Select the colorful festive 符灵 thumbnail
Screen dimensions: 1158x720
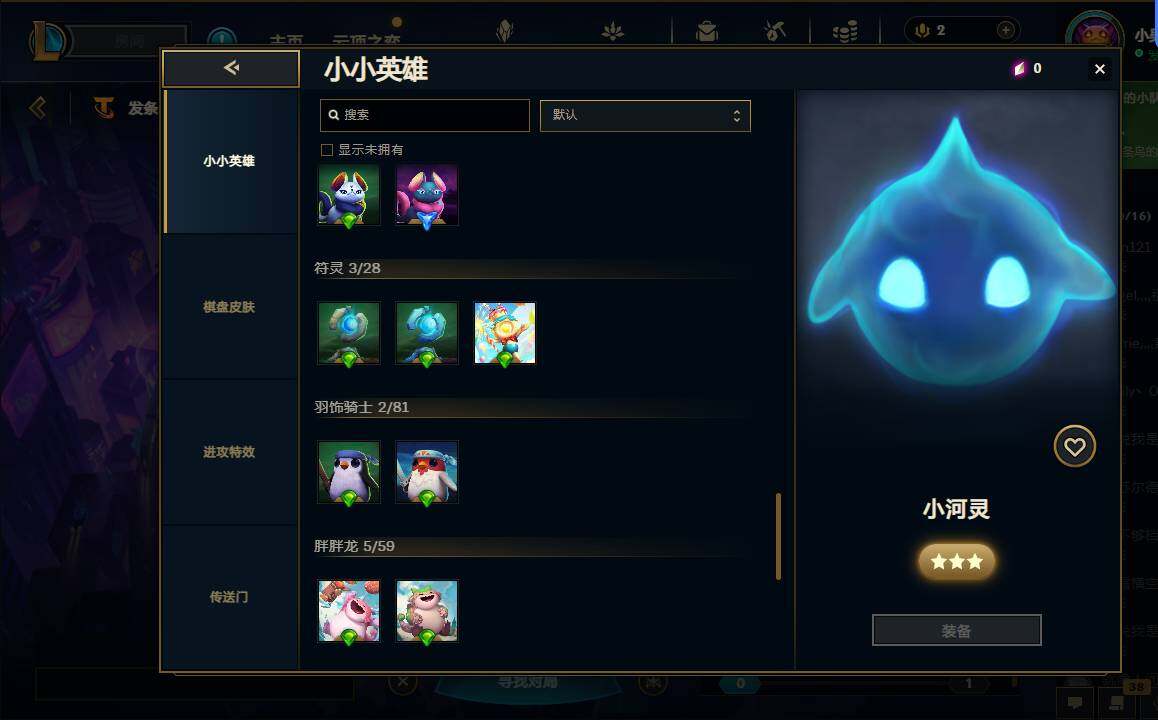click(504, 333)
